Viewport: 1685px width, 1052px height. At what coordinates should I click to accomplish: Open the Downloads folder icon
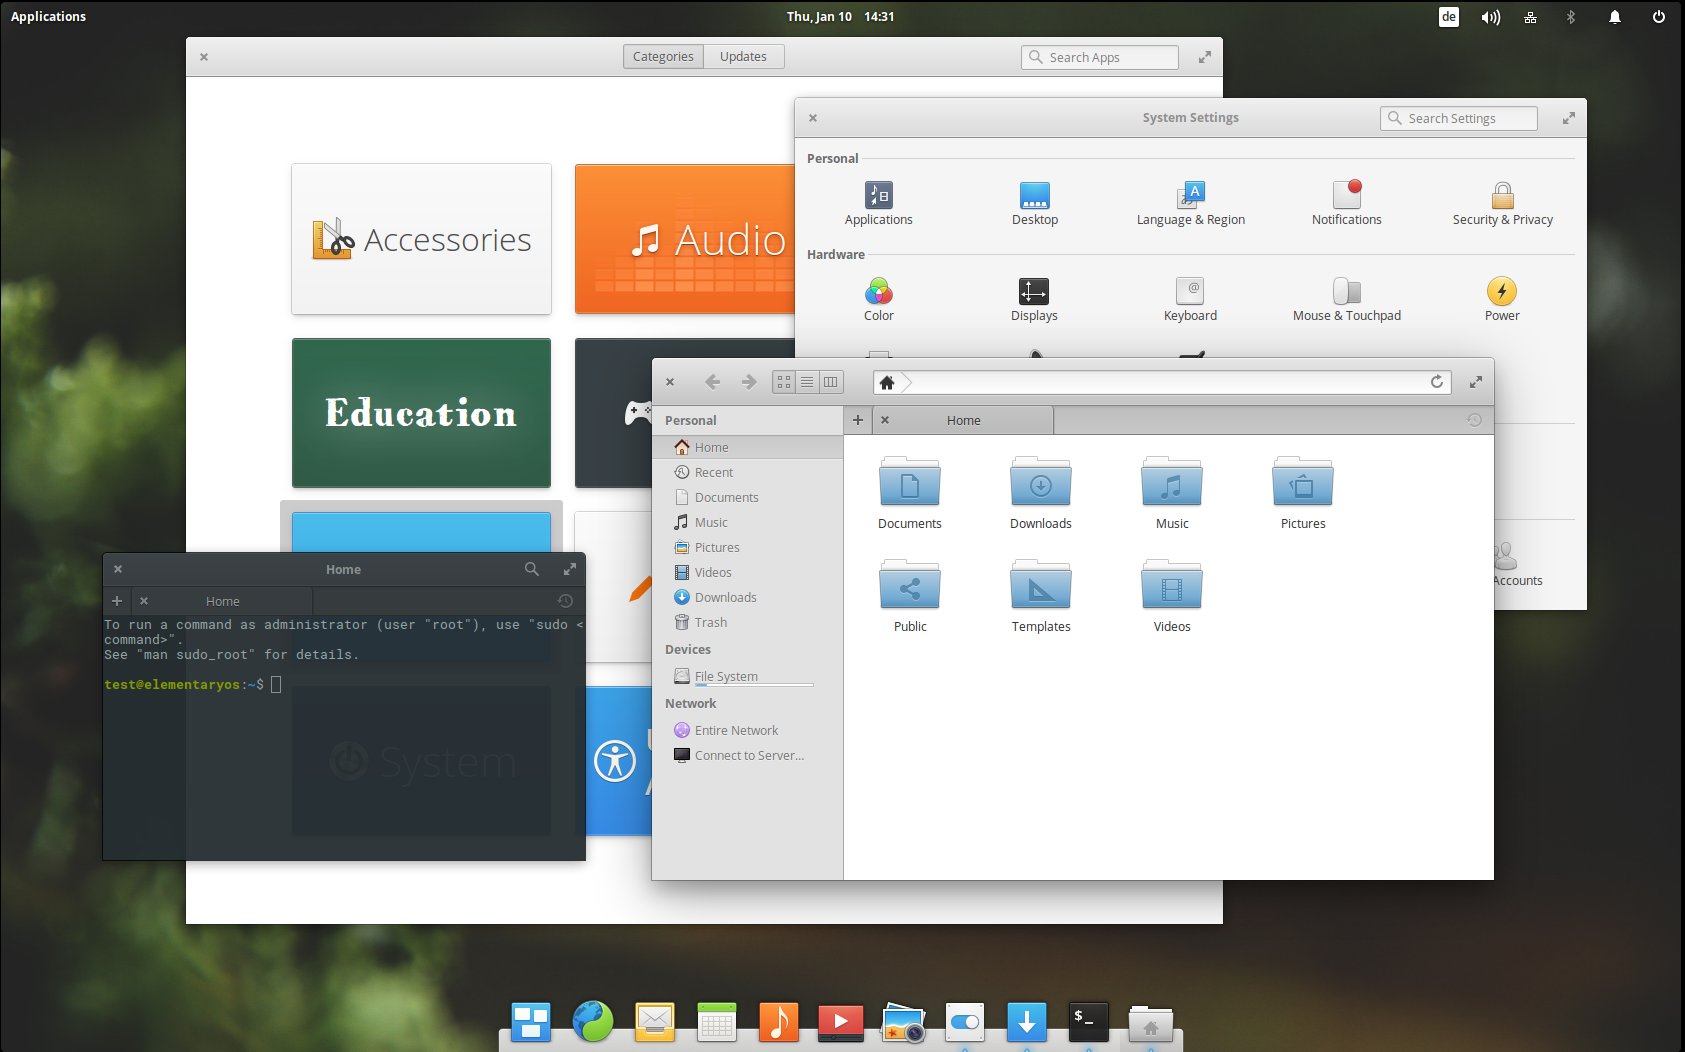(1040, 484)
